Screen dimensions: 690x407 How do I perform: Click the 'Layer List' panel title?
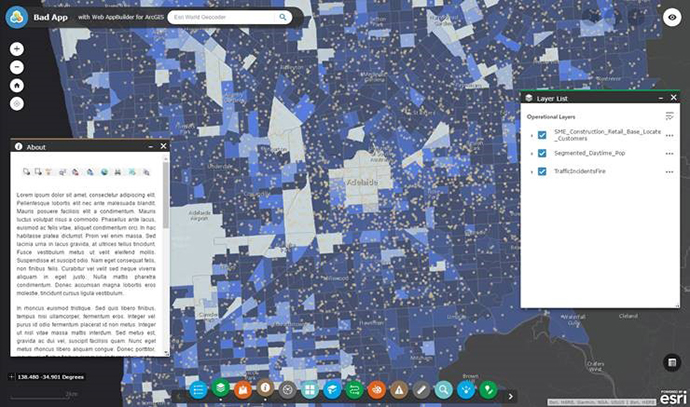pos(552,99)
